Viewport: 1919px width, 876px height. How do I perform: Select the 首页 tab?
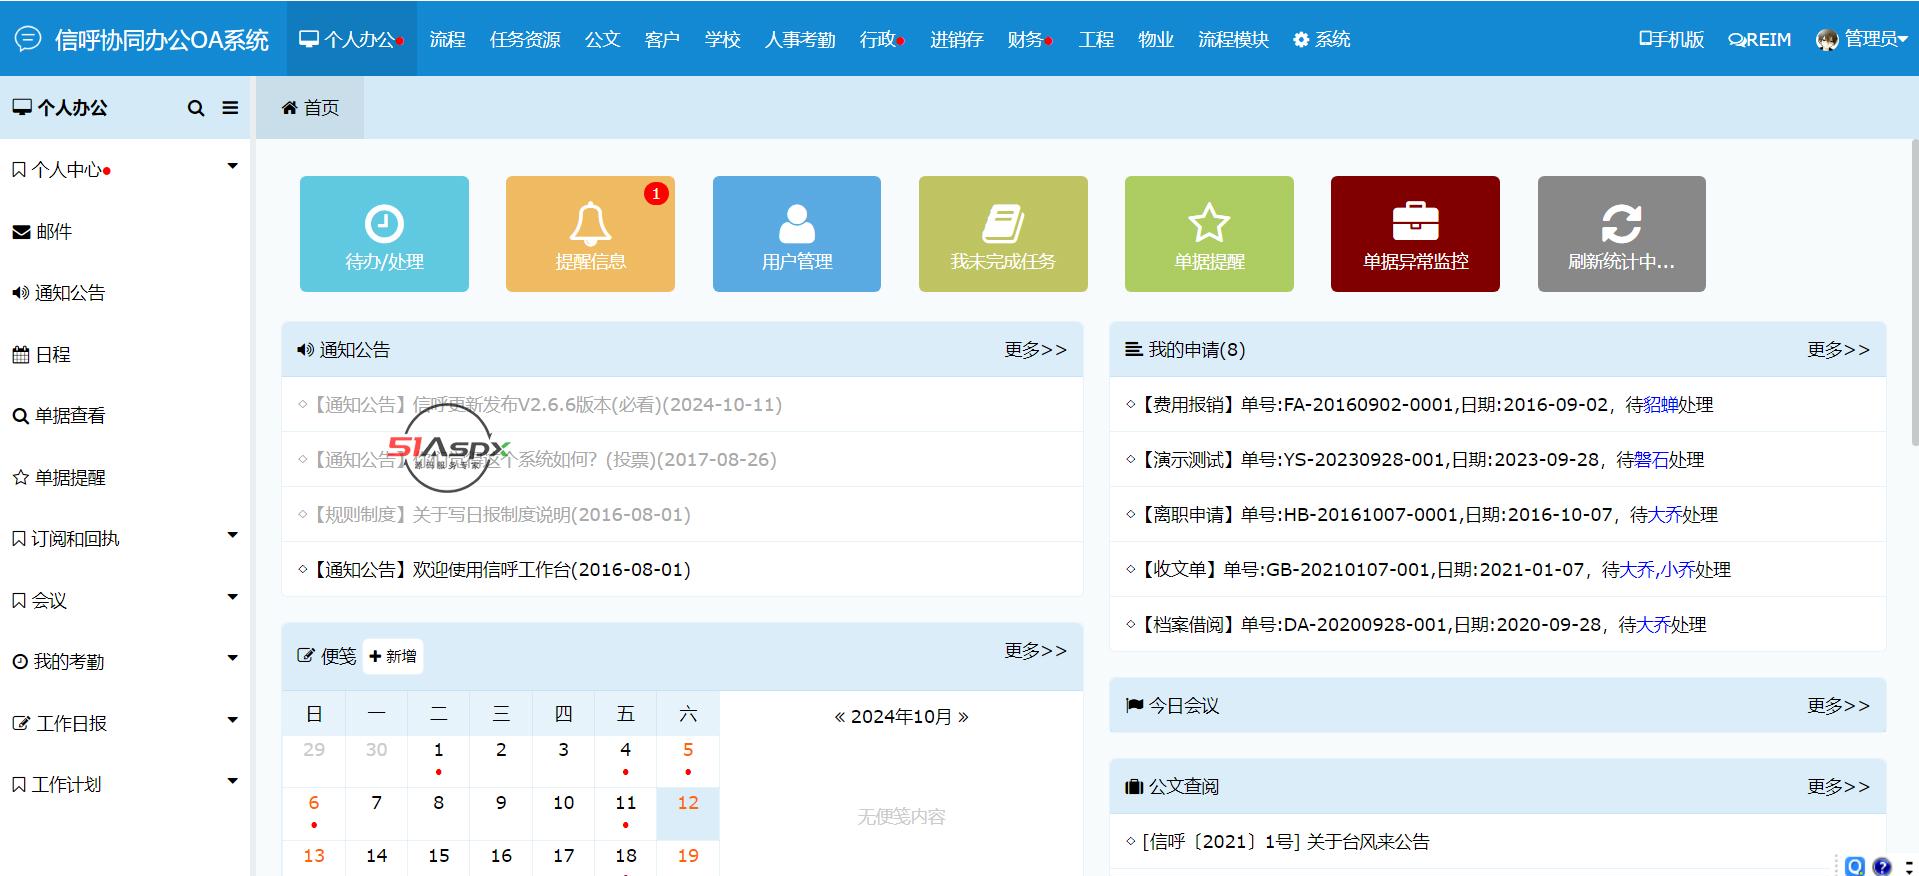point(310,108)
